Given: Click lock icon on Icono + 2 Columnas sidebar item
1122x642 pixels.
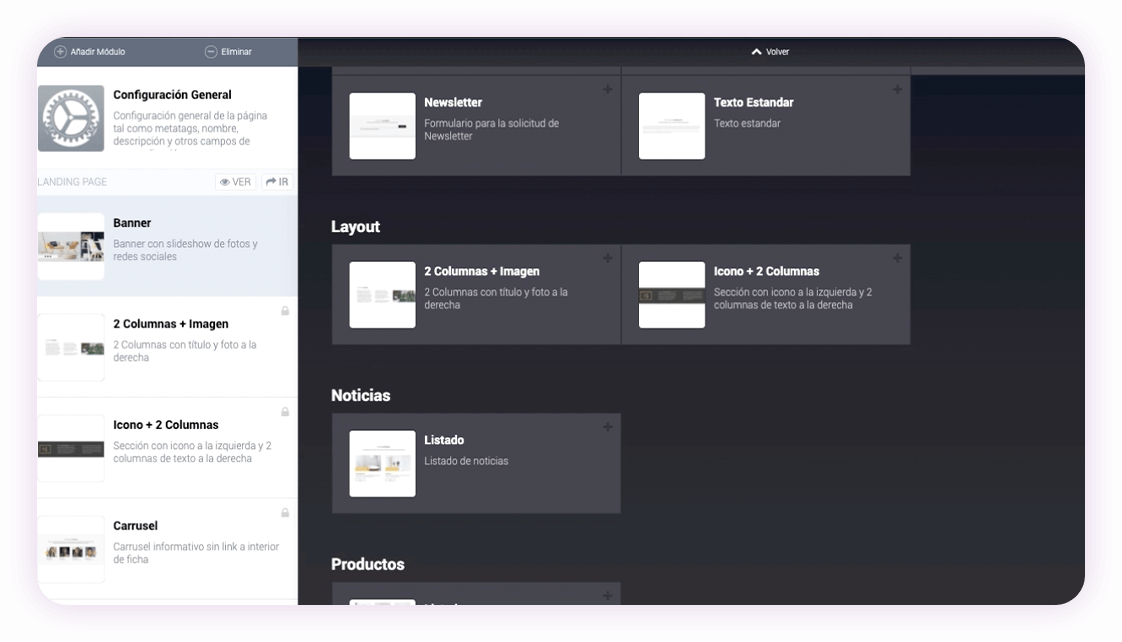Looking at the screenshot, I should click(x=285, y=412).
